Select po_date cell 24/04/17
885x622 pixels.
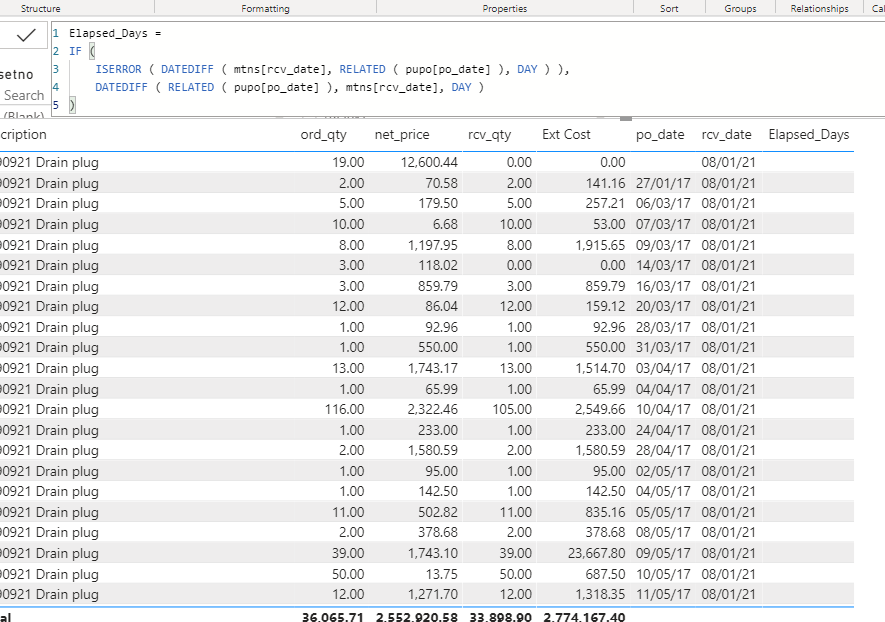point(663,431)
